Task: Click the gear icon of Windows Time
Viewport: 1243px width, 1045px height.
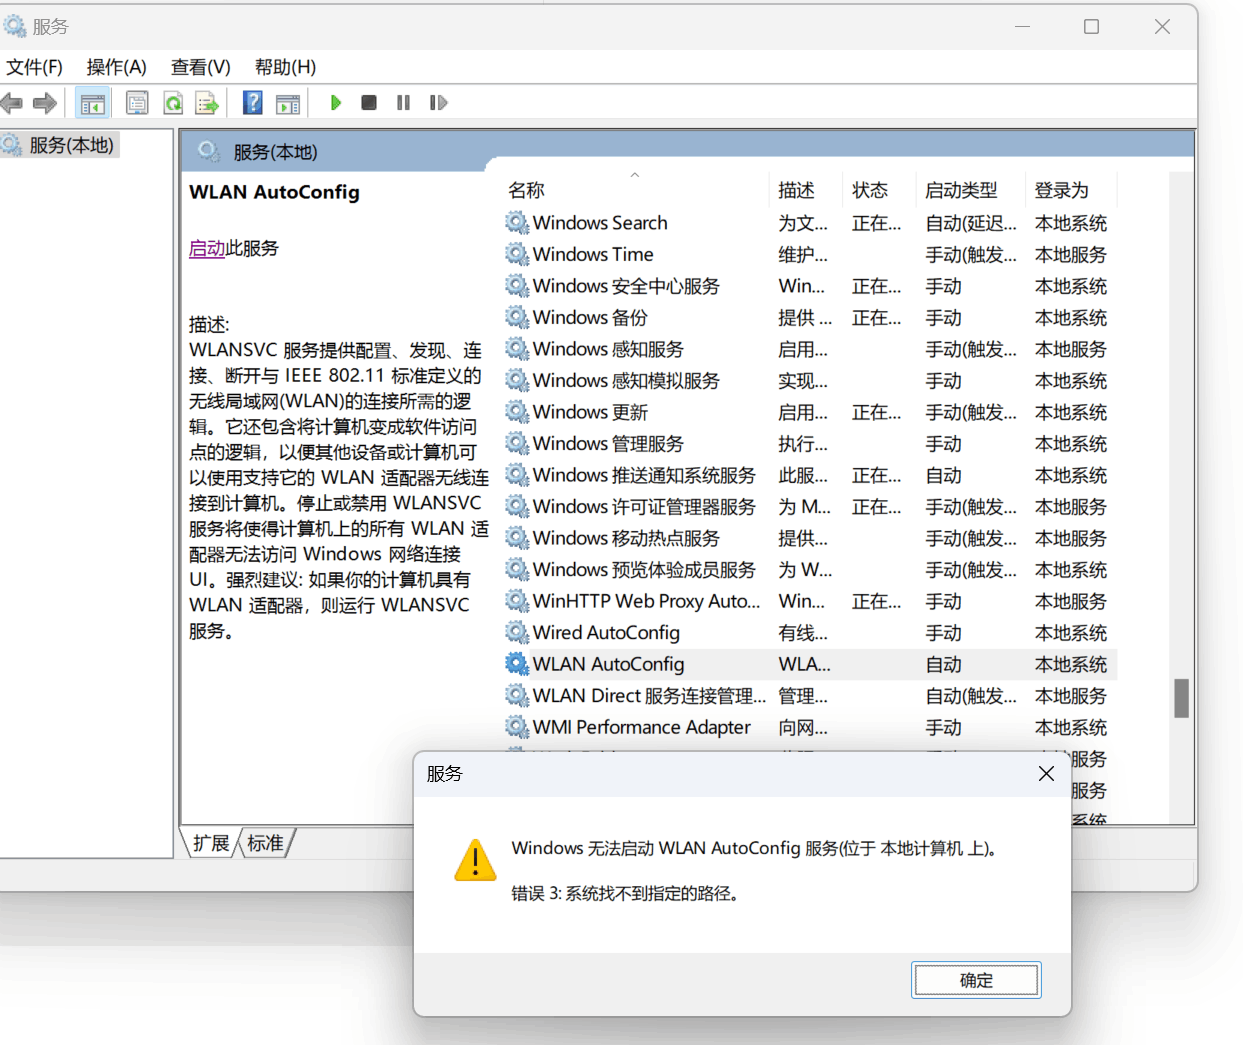Action: [516, 254]
